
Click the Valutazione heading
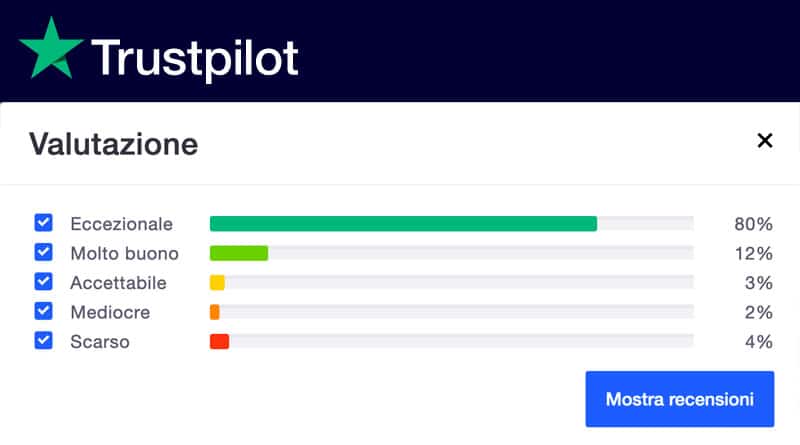click(x=113, y=144)
